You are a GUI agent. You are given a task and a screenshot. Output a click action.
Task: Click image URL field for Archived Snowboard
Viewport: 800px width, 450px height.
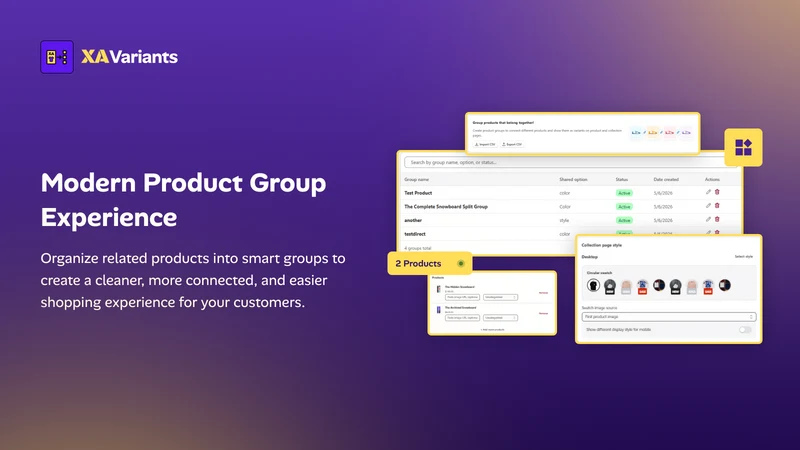[x=462, y=318]
